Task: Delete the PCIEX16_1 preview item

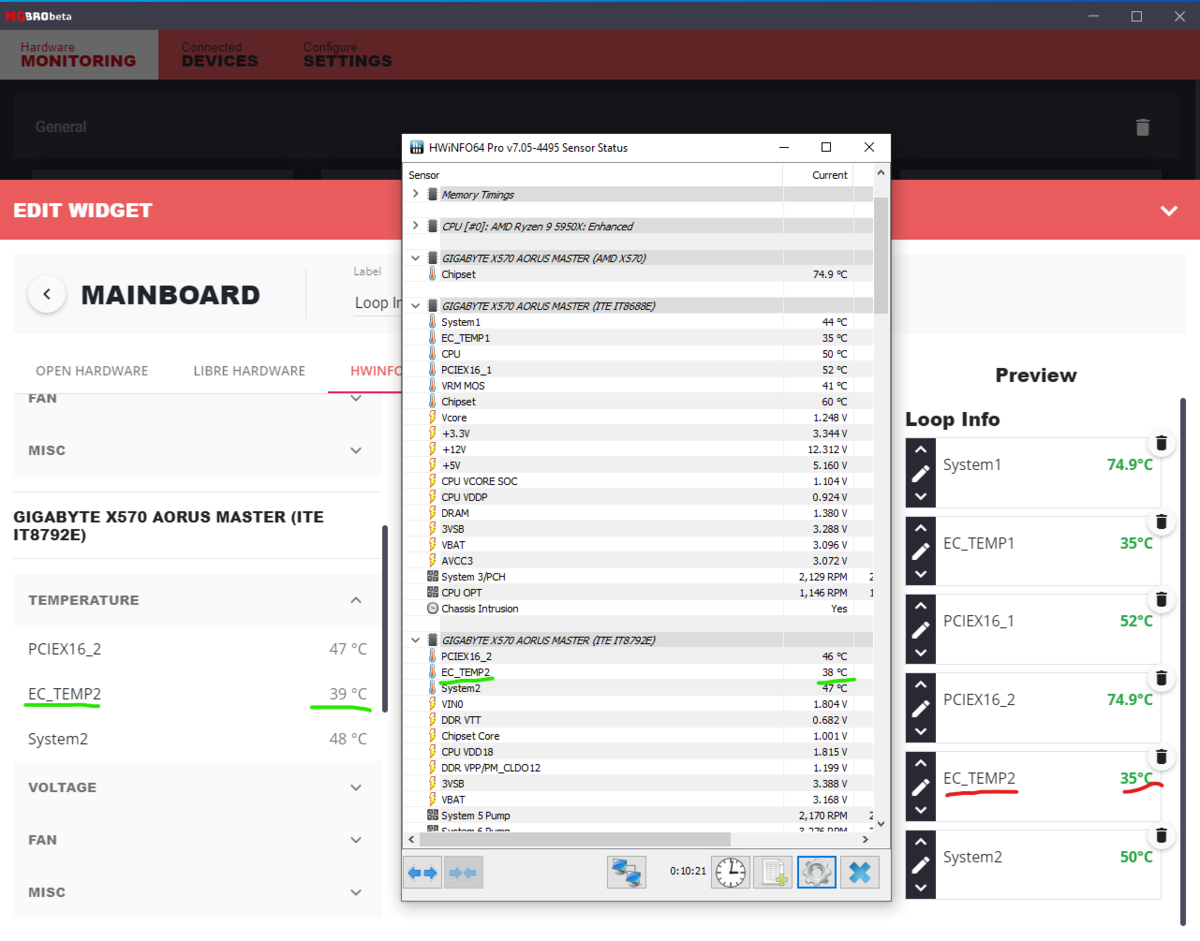Action: point(1161,599)
